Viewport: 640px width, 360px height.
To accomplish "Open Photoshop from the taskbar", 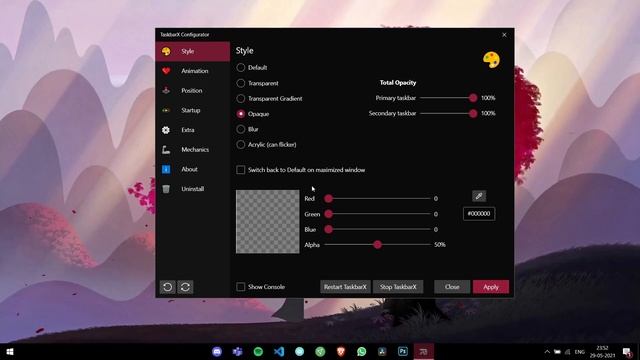I will coord(402,351).
